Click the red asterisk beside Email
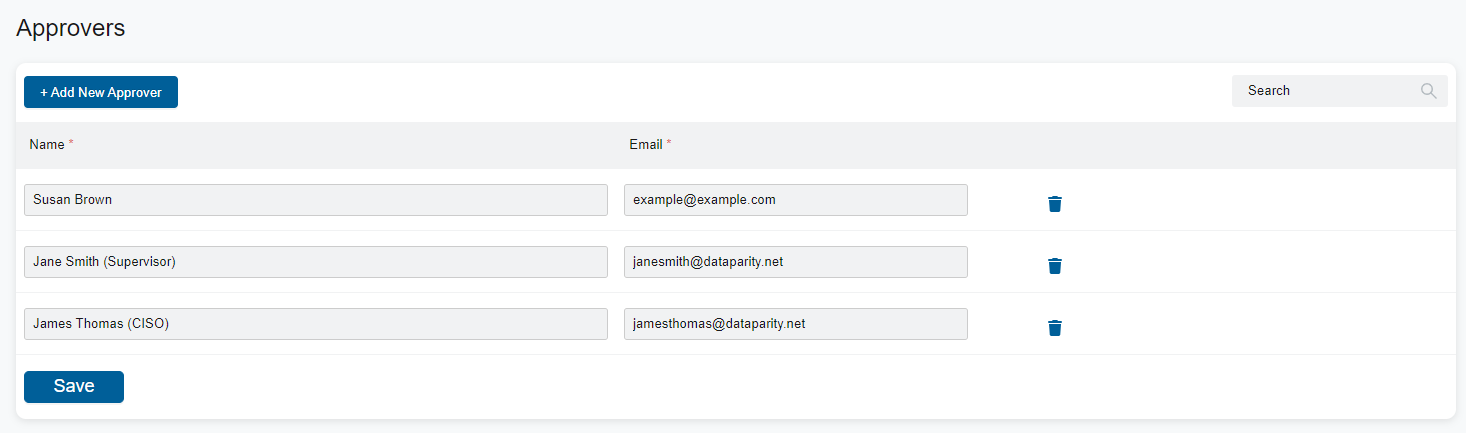 [x=669, y=144]
